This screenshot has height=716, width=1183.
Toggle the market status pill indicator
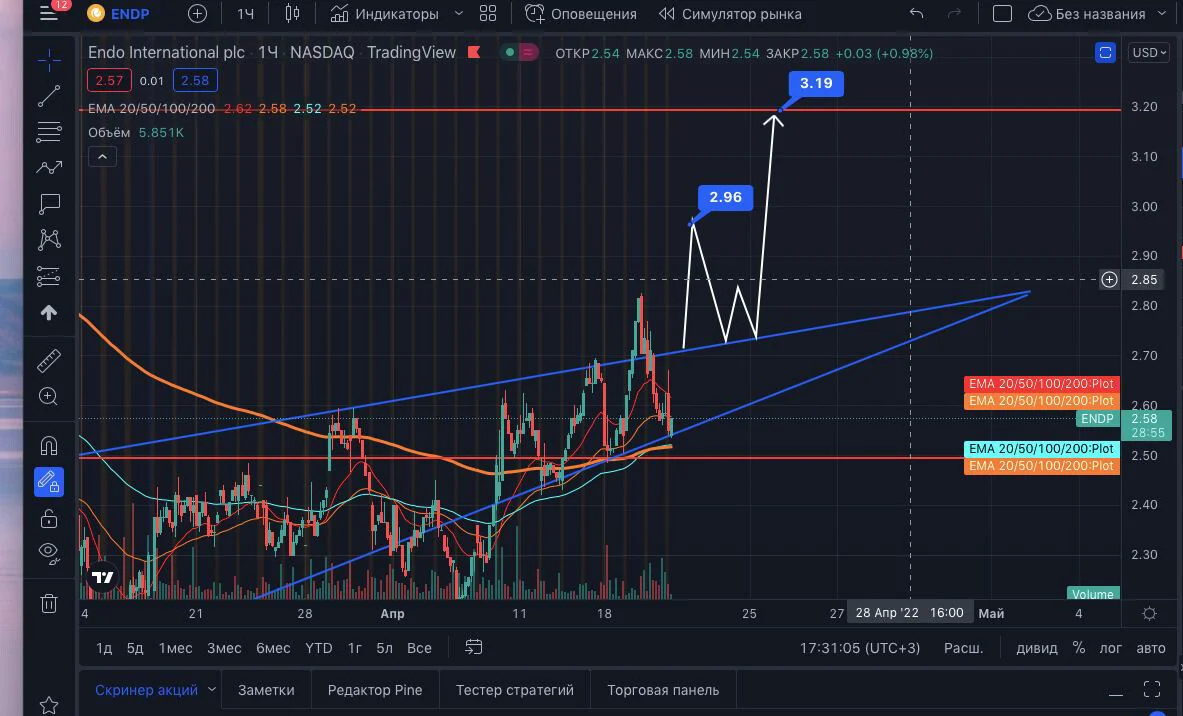tap(519, 52)
